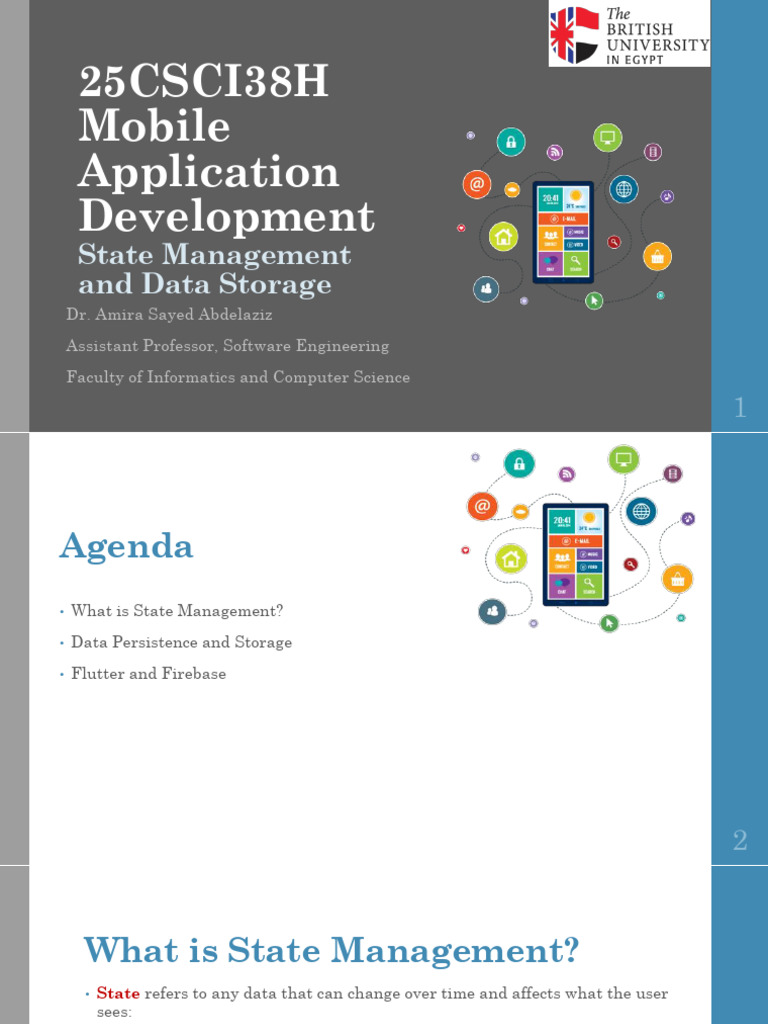Click the word "Application" in the title

209,174
